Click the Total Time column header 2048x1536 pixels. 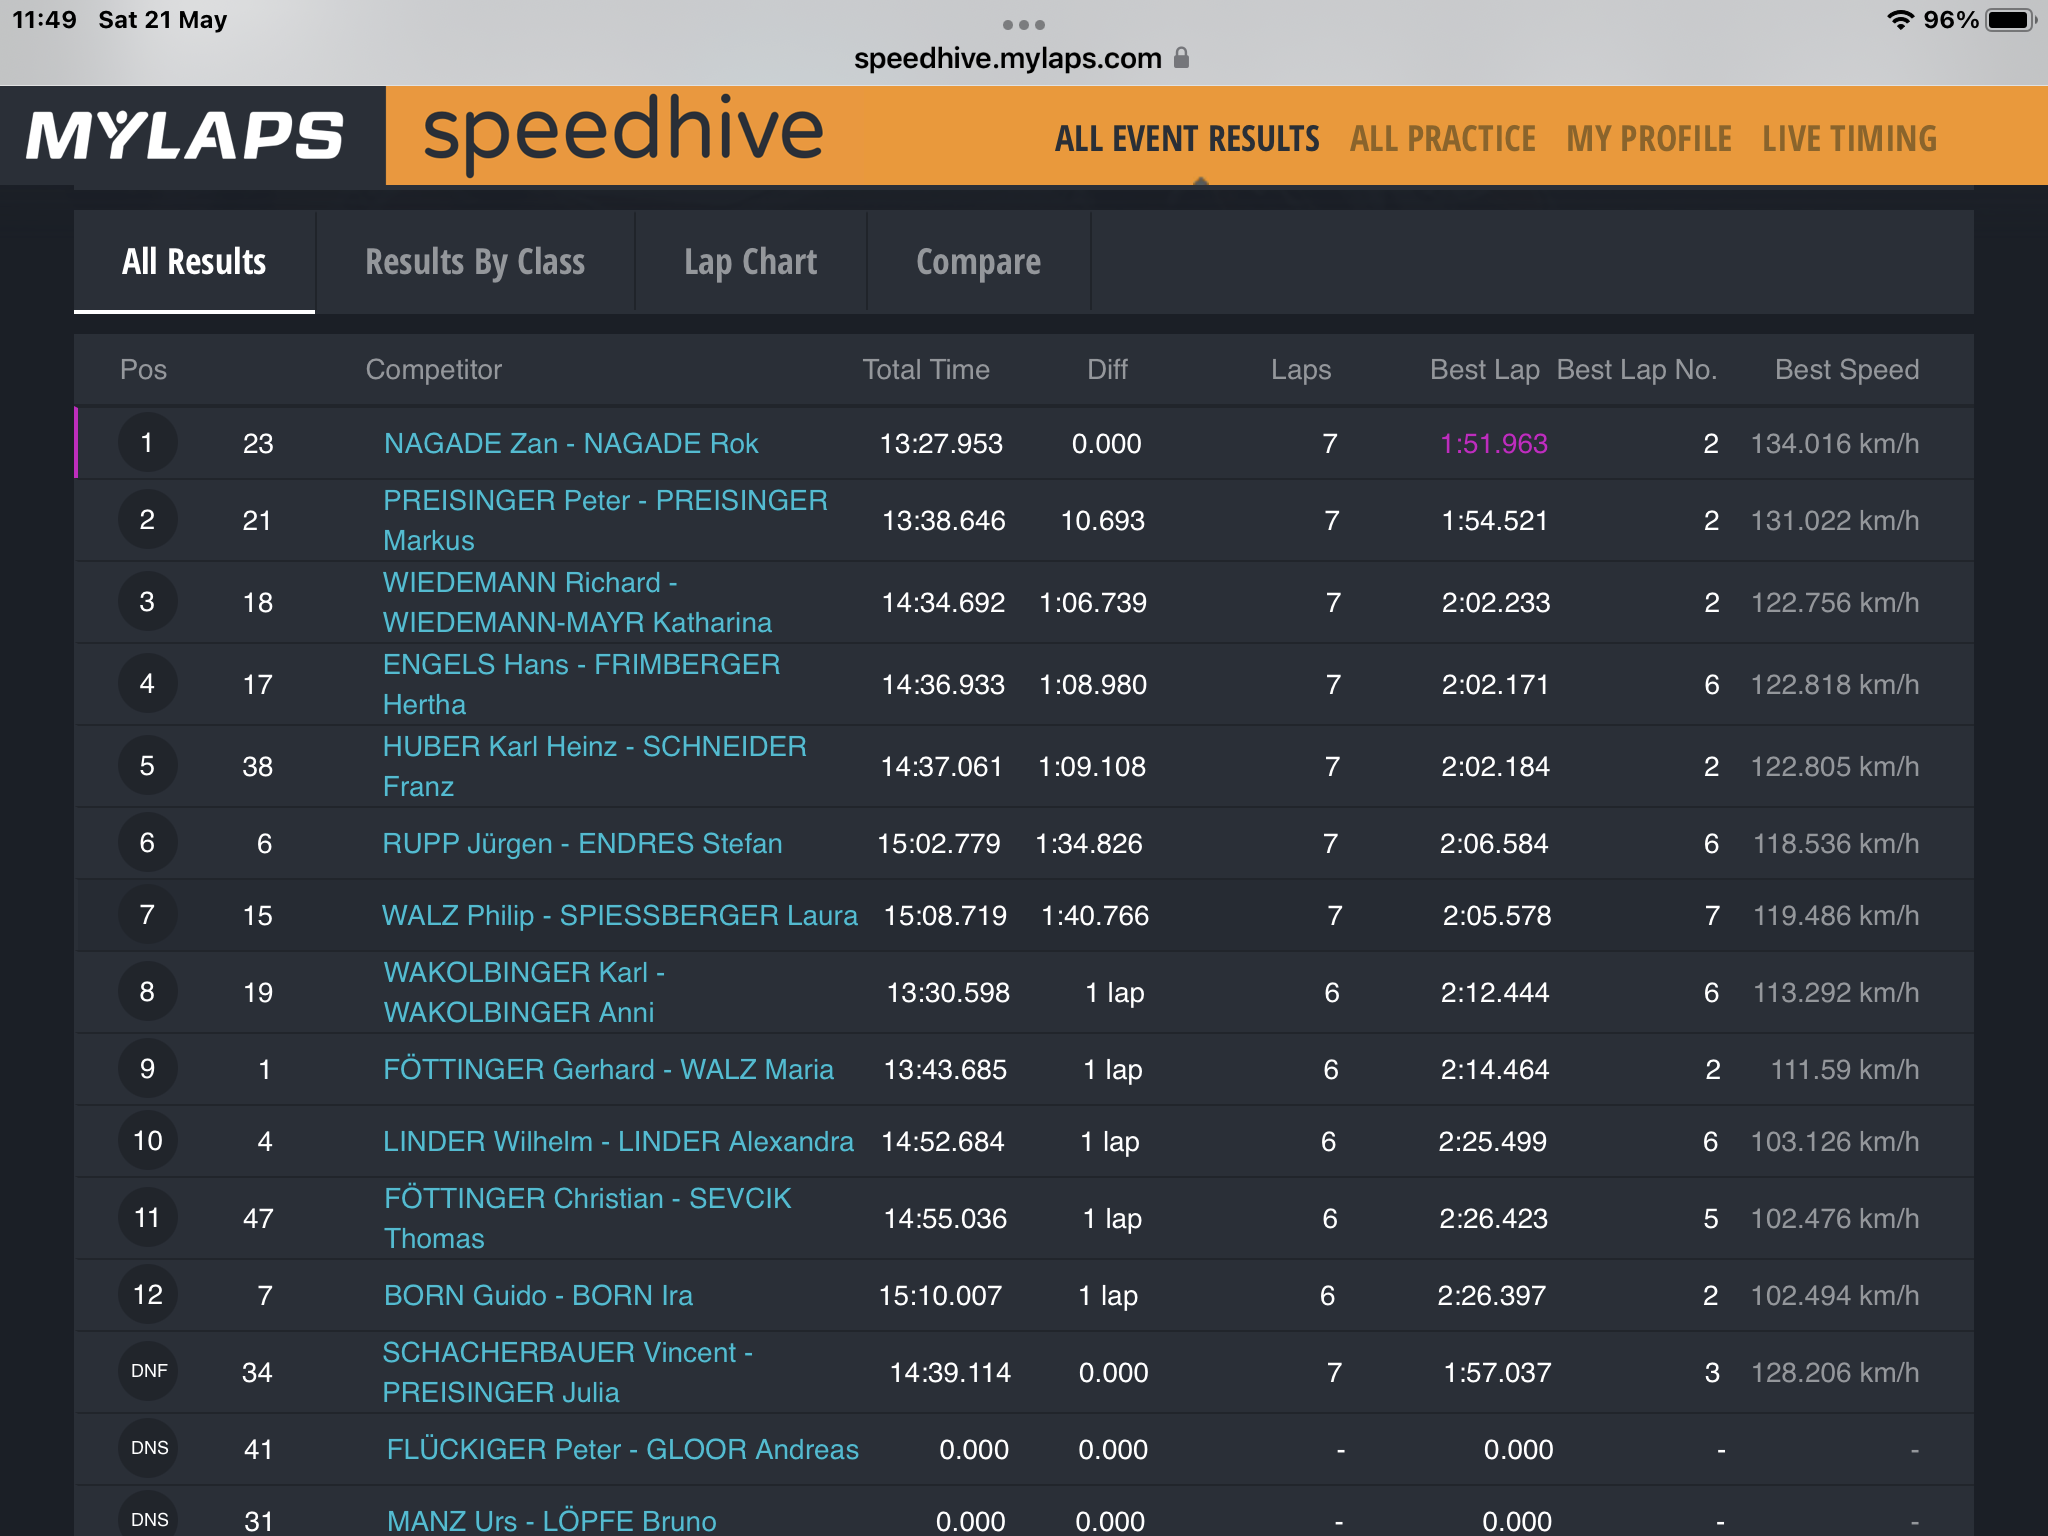(926, 370)
